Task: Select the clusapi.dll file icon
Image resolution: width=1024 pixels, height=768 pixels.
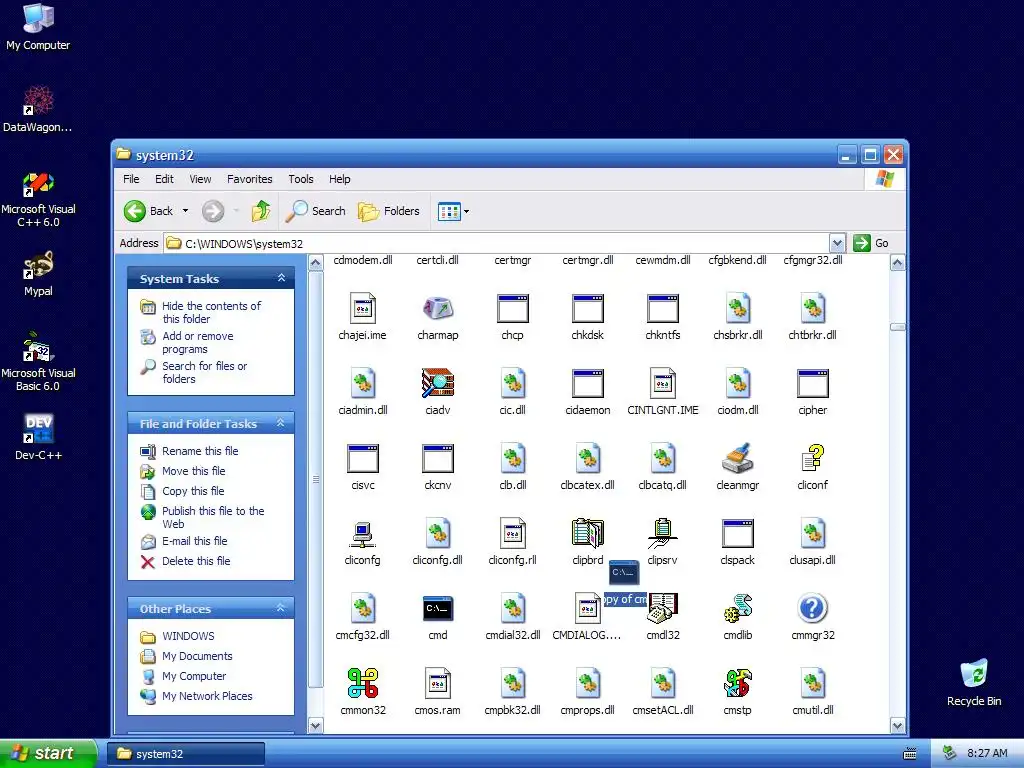Action: (812, 533)
